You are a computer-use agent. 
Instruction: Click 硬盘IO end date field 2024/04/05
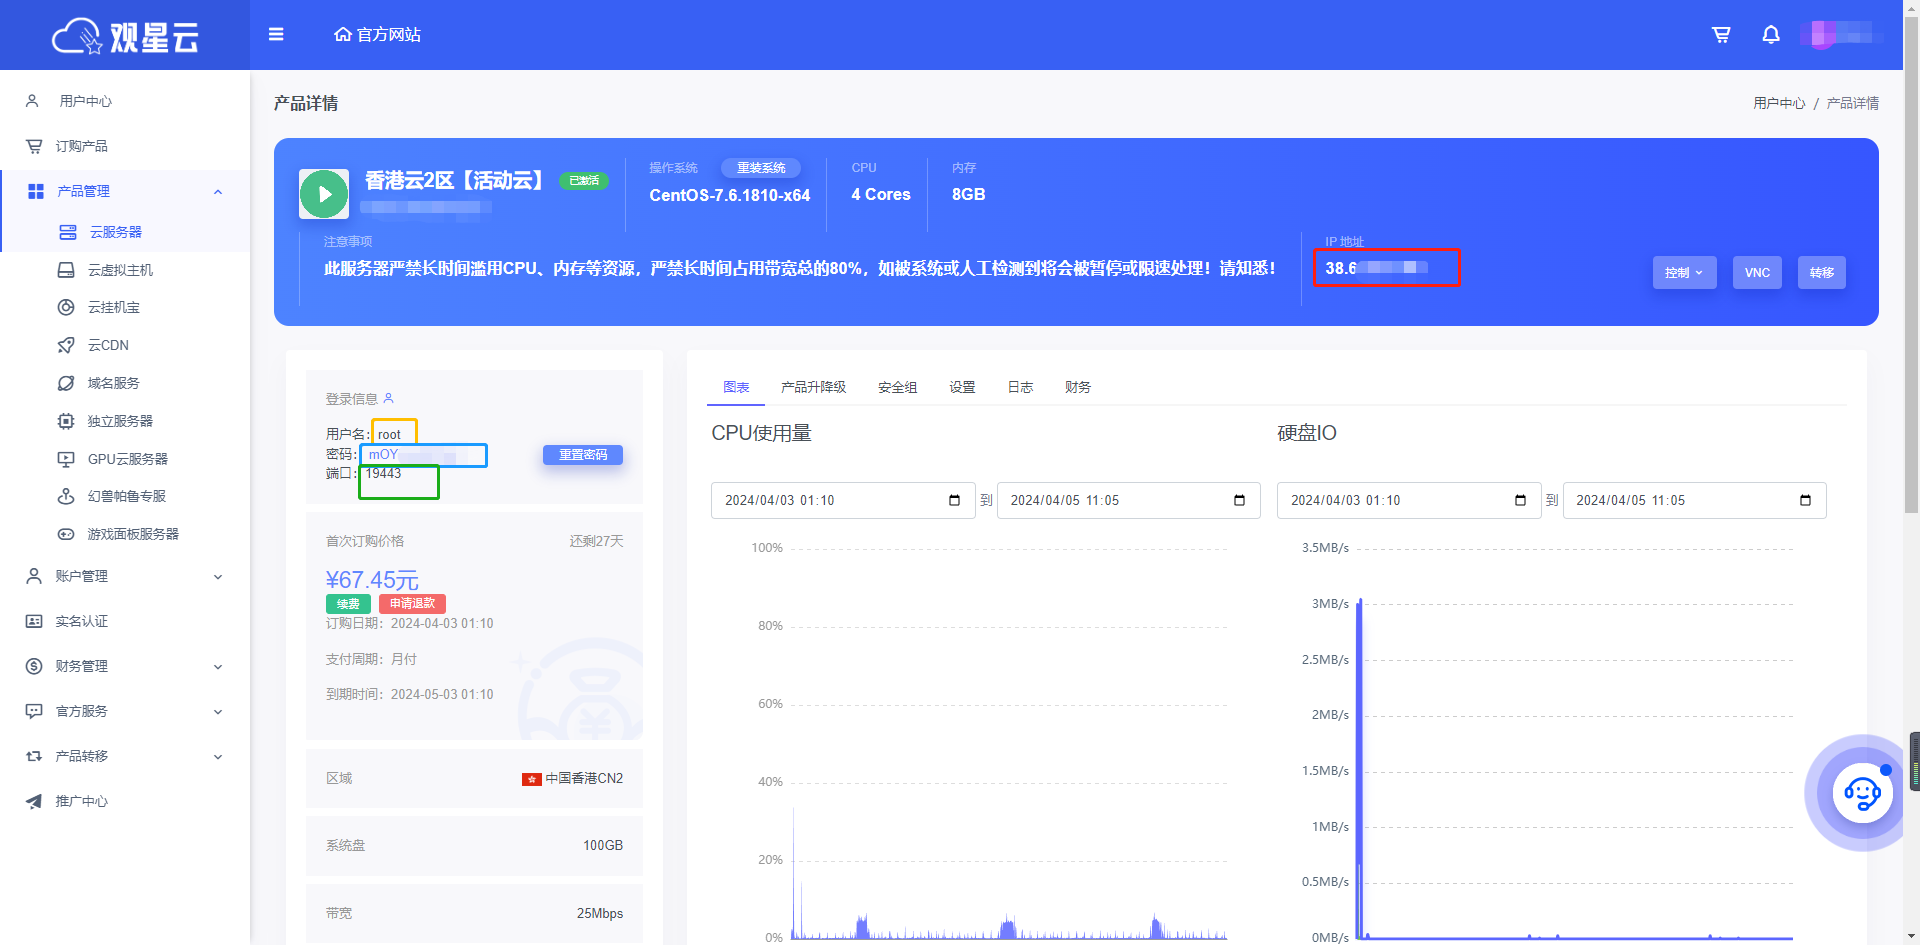click(x=1694, y=500)
